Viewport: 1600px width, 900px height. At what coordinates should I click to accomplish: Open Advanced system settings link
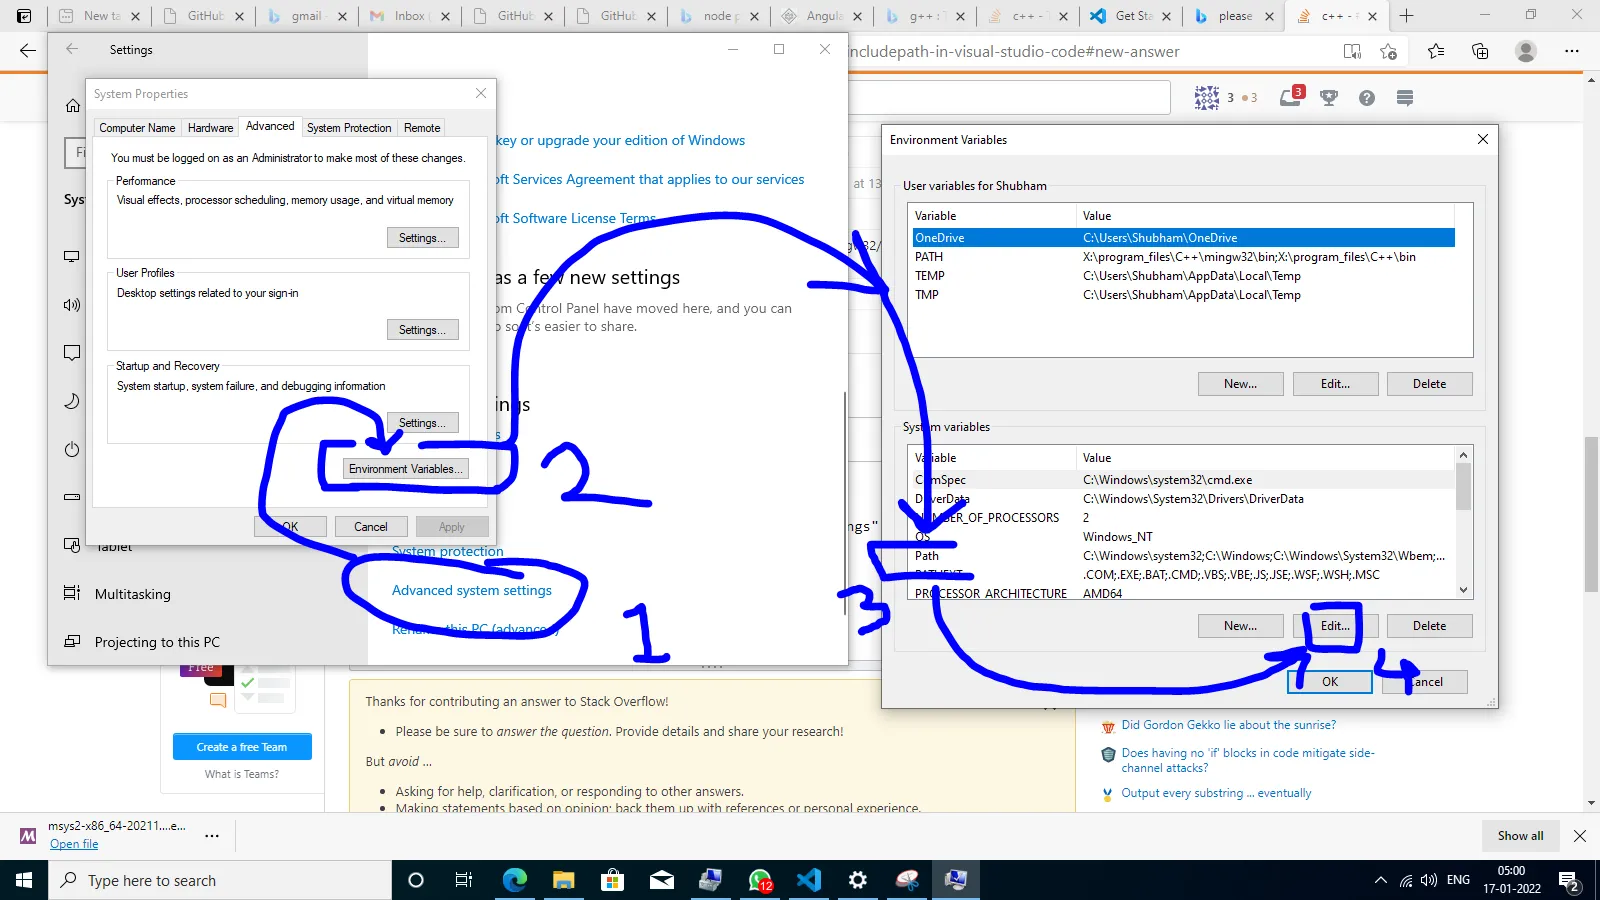coord(472,591)
